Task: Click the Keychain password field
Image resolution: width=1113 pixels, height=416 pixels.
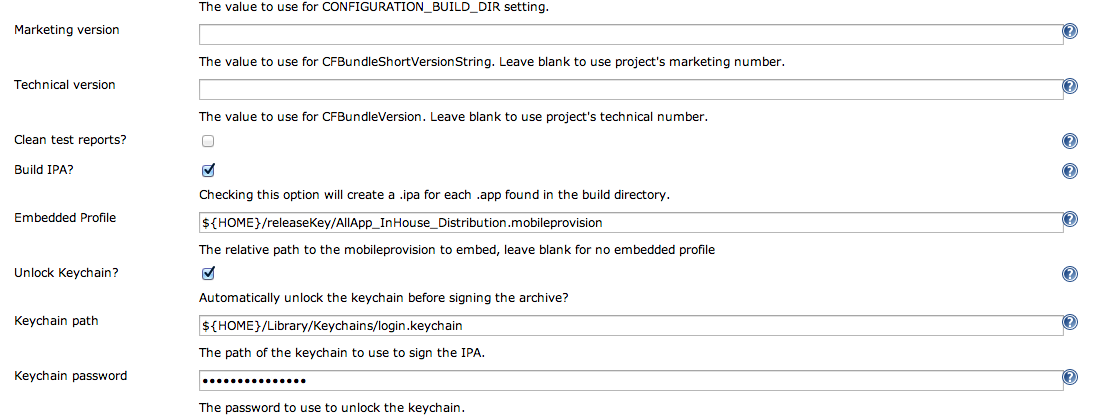Action: point(629,380)
